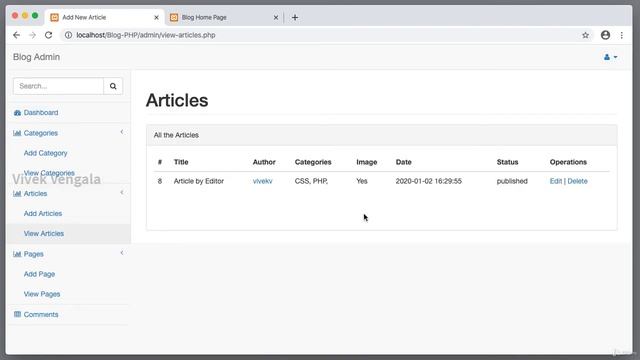Click the Blog Home Page tab favicon
The height and width of the screenshot is (360, 640).
tap(174, 18)
